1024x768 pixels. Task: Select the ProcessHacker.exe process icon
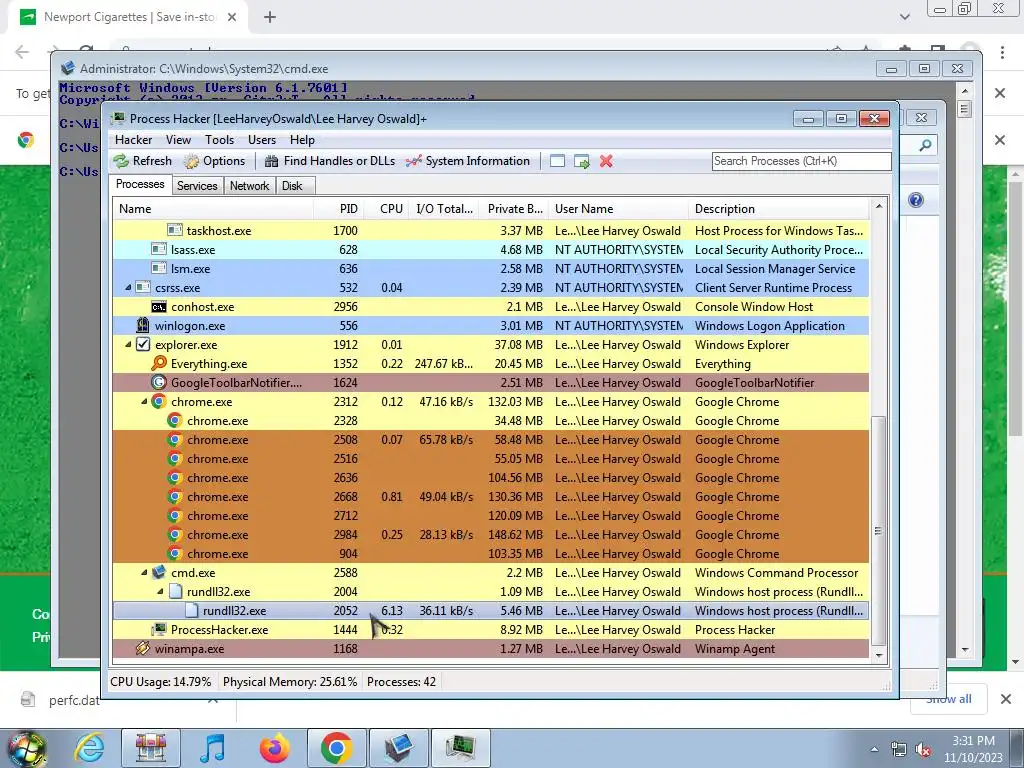[159, 630]
